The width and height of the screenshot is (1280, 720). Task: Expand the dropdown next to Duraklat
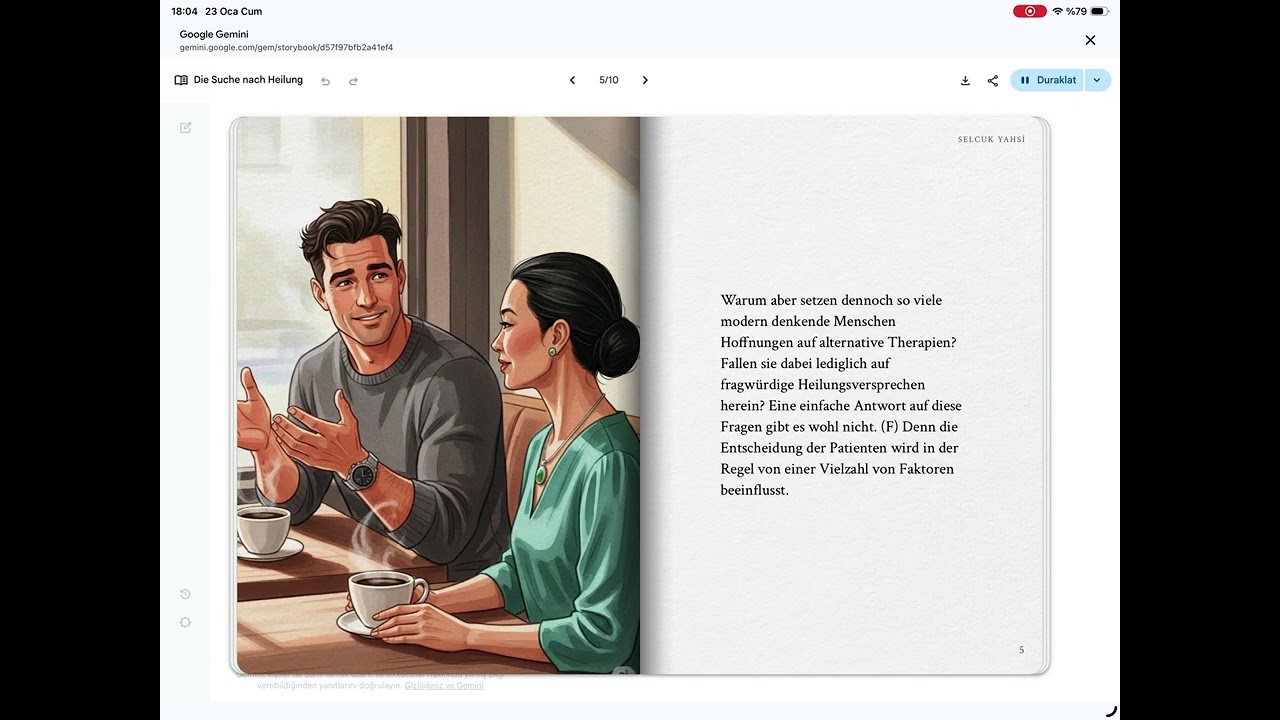(1097, 80)
